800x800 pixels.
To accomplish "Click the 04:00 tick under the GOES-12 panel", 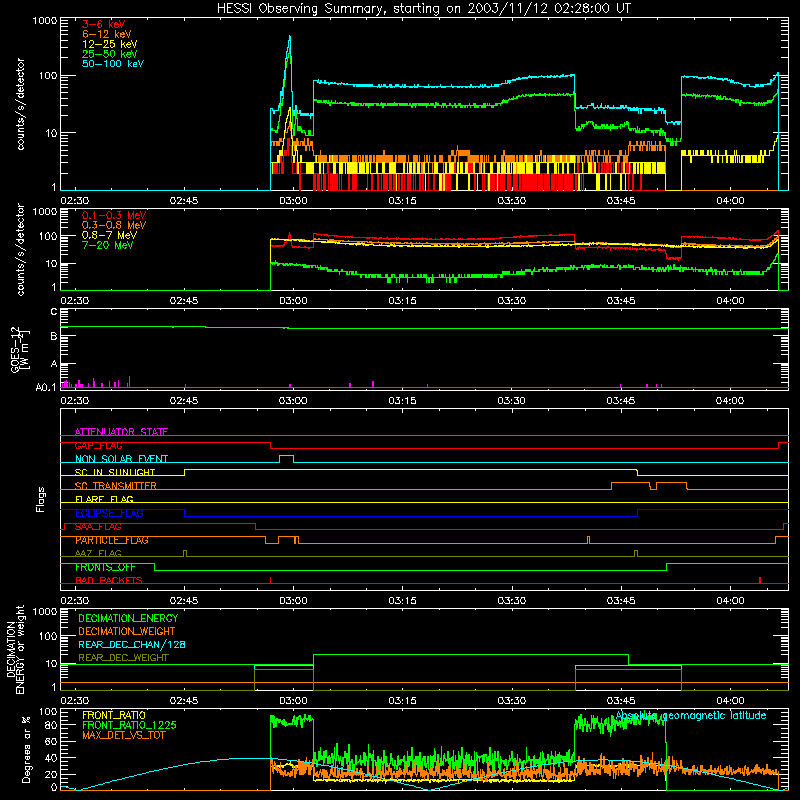I will [730, 401].
